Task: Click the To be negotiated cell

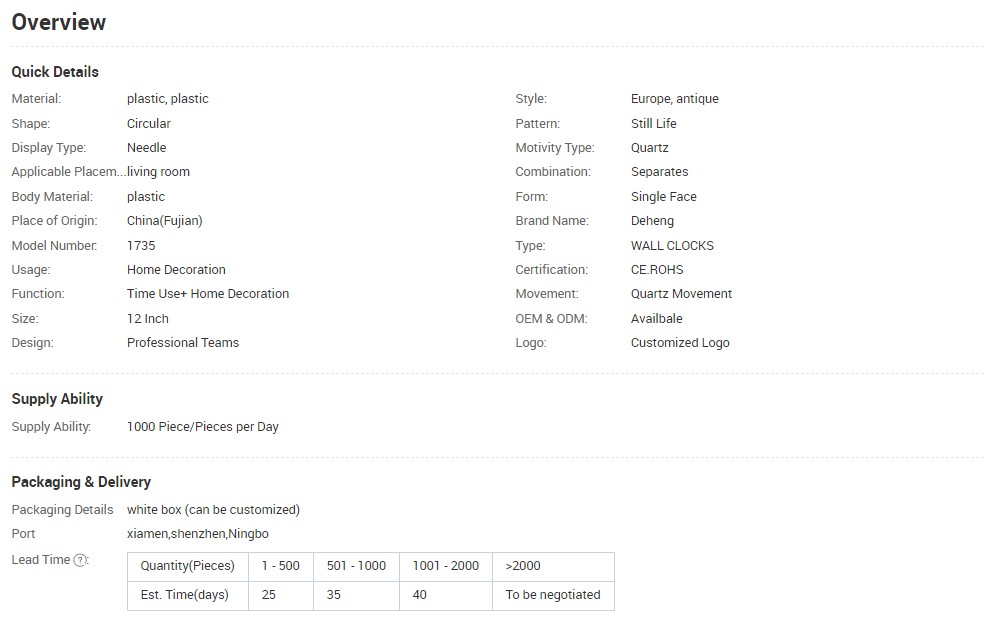Action: tap(553, 596)
